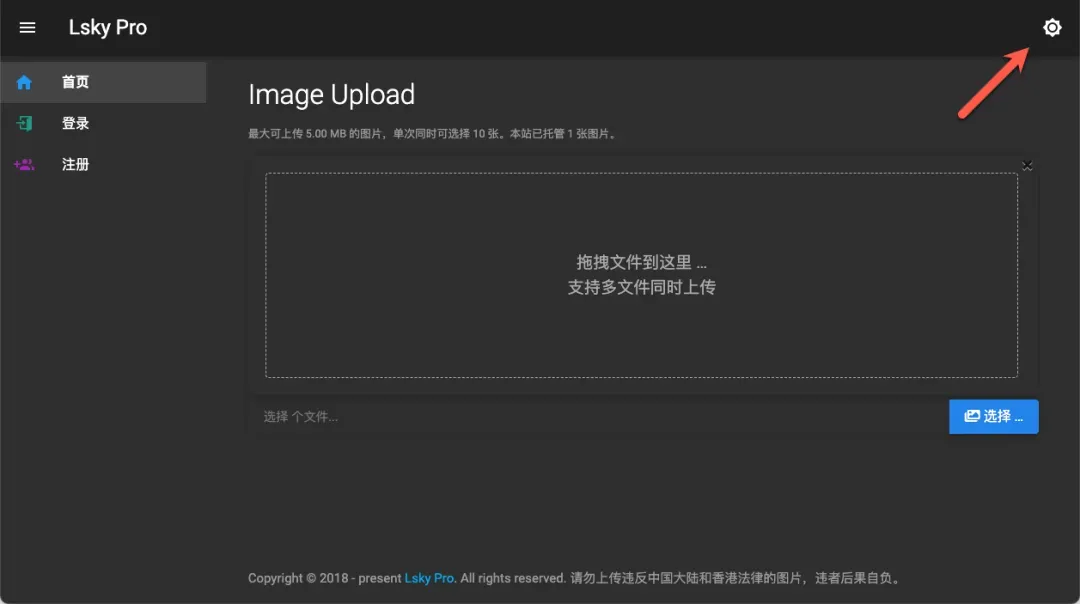Open the 首页 menu item
This screenshot has width=1080, height=604.
pyautogui.click(x=103, y=83)
